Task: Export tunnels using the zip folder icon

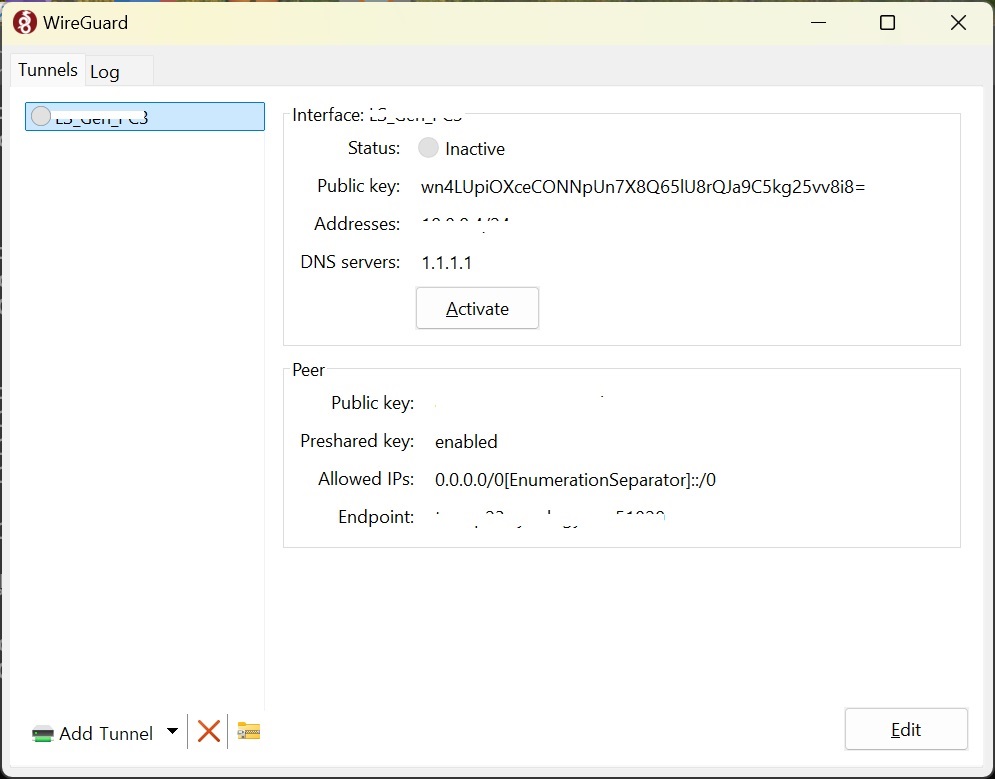Action: point(248,732)
